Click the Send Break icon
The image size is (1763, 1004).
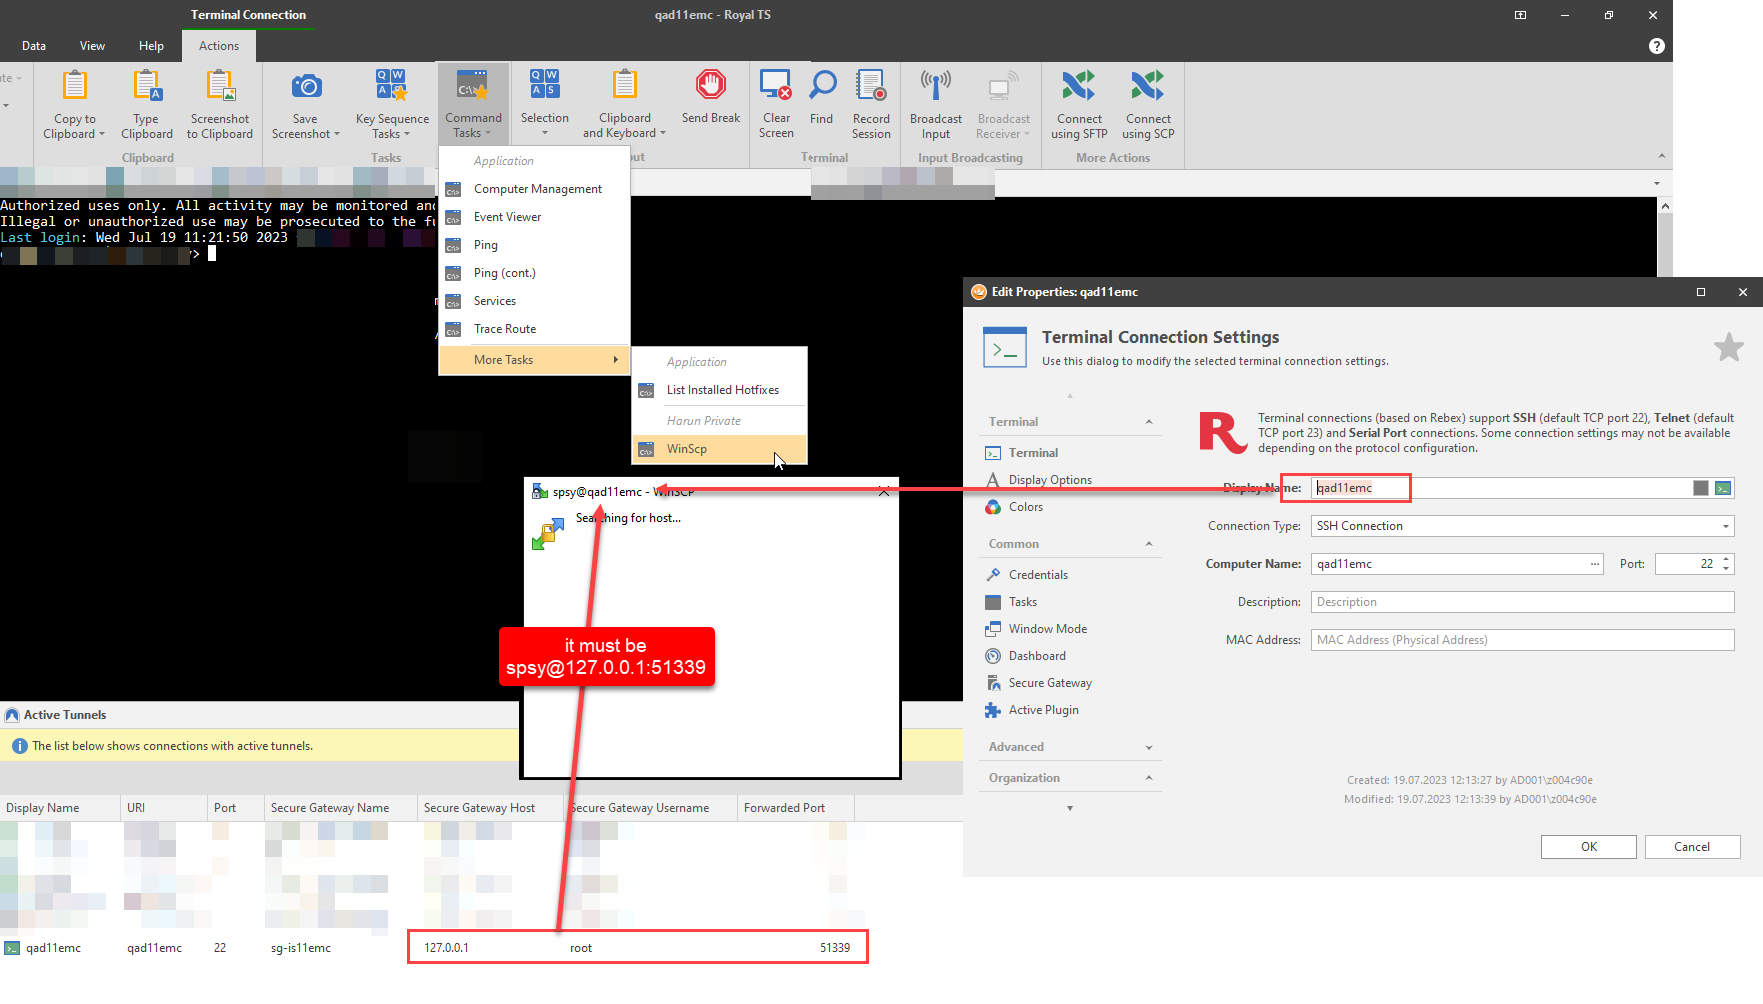[711, 85]
